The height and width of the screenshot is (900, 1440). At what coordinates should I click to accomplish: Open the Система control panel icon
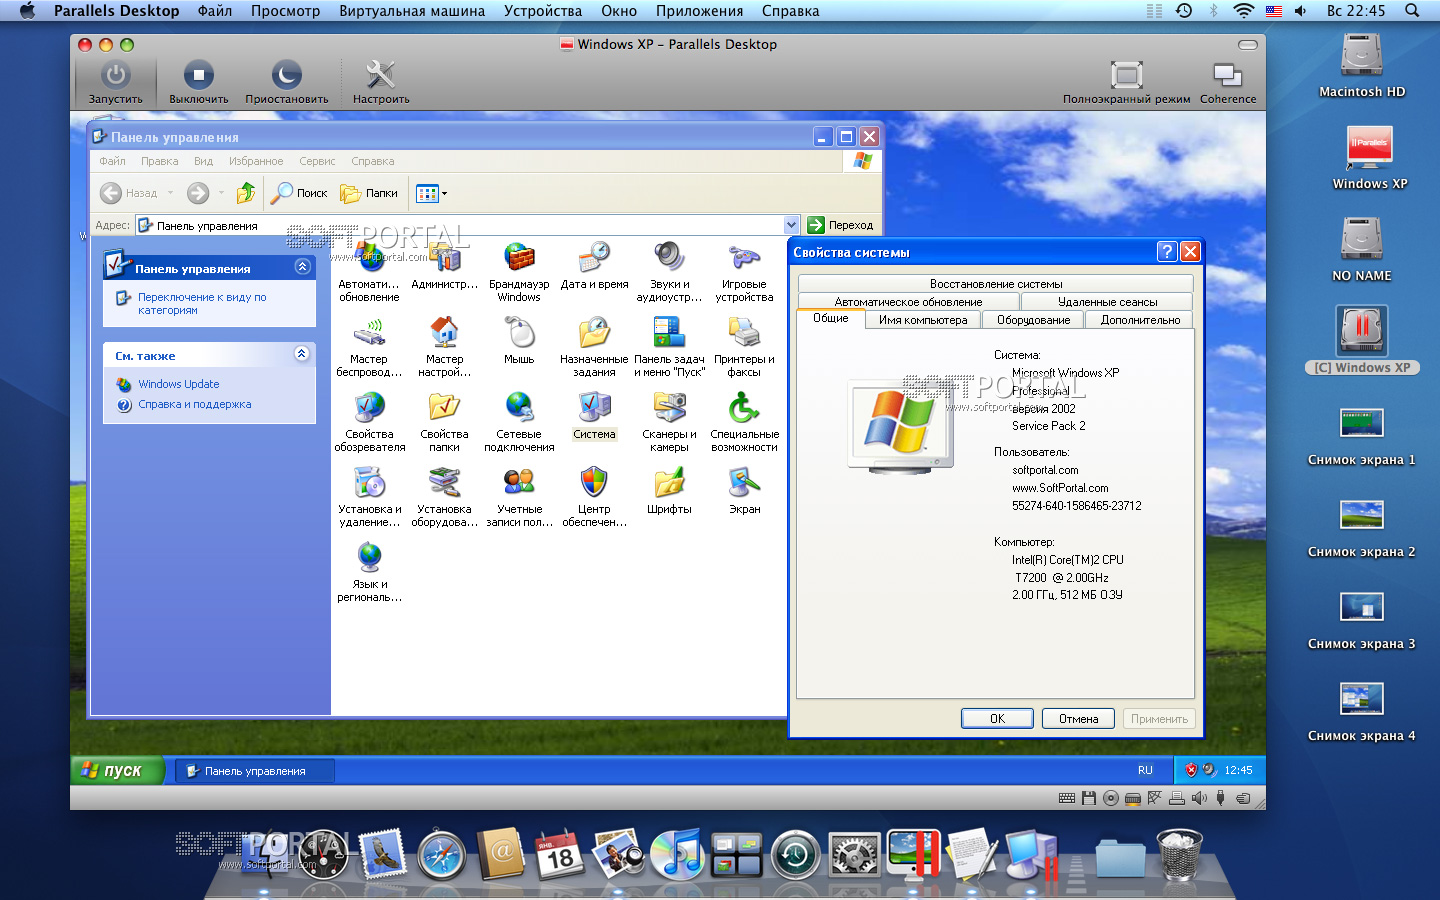tap(594, 415)
